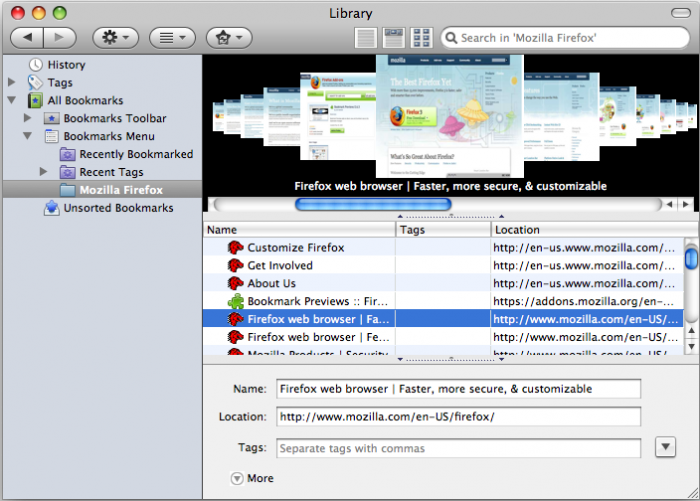The image size is (700, 501).
Task: Sort by the Tags column header
Action: click(443, 230)
